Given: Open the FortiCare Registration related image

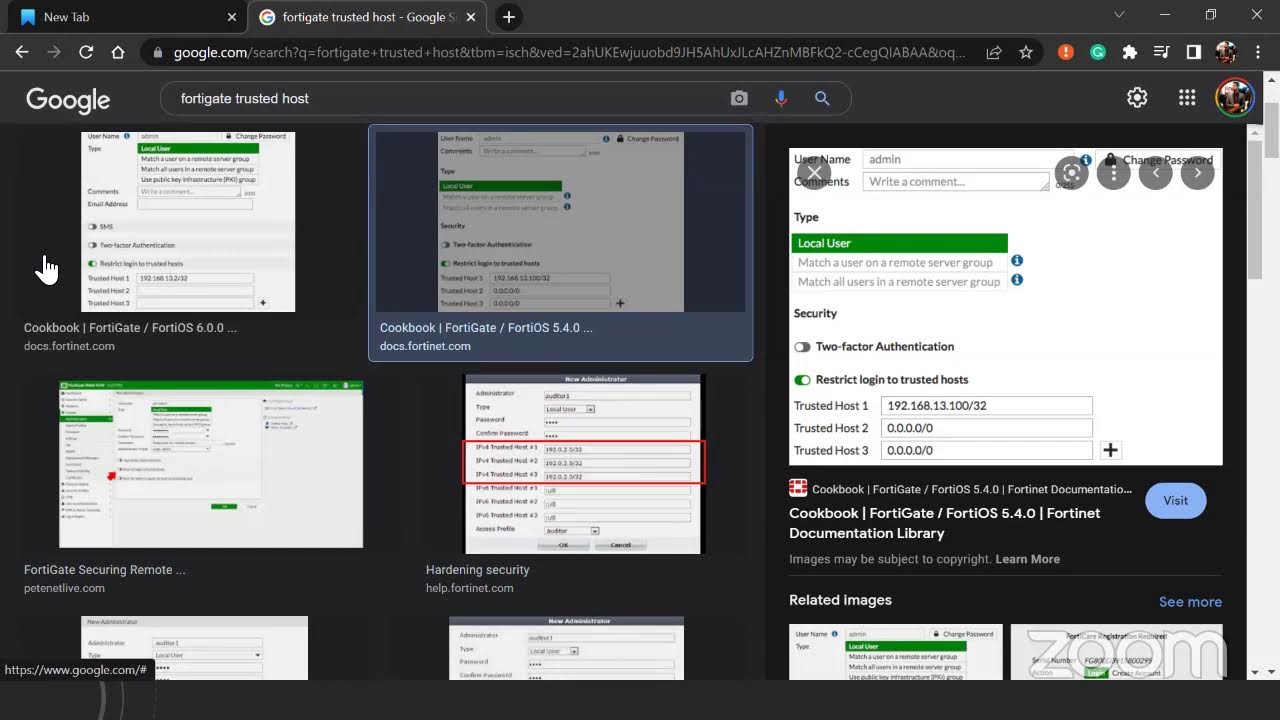Looking at the screenshot, I should pos(1117,652).
